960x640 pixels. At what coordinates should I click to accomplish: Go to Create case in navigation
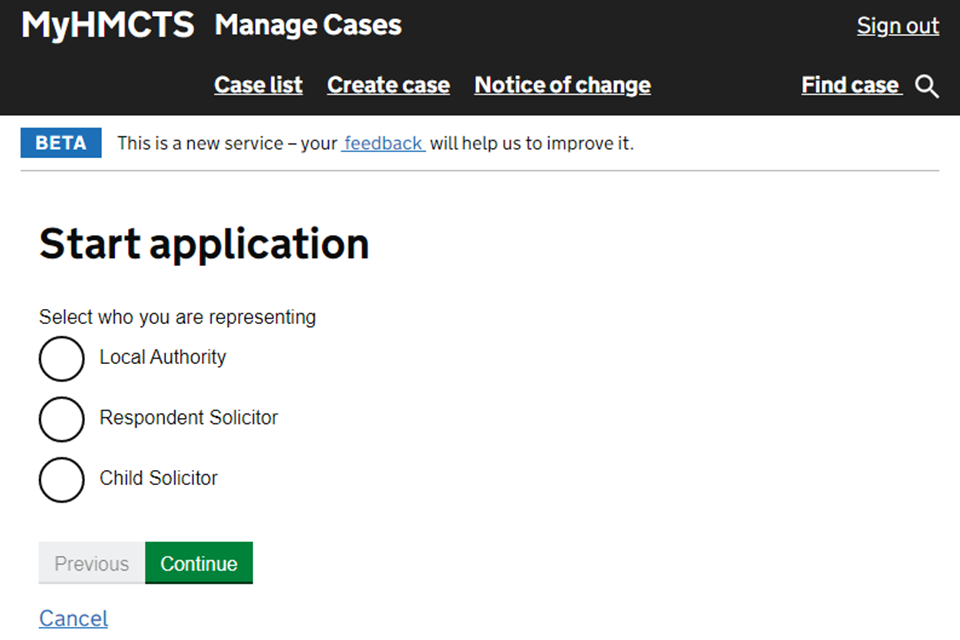(388, 86)
